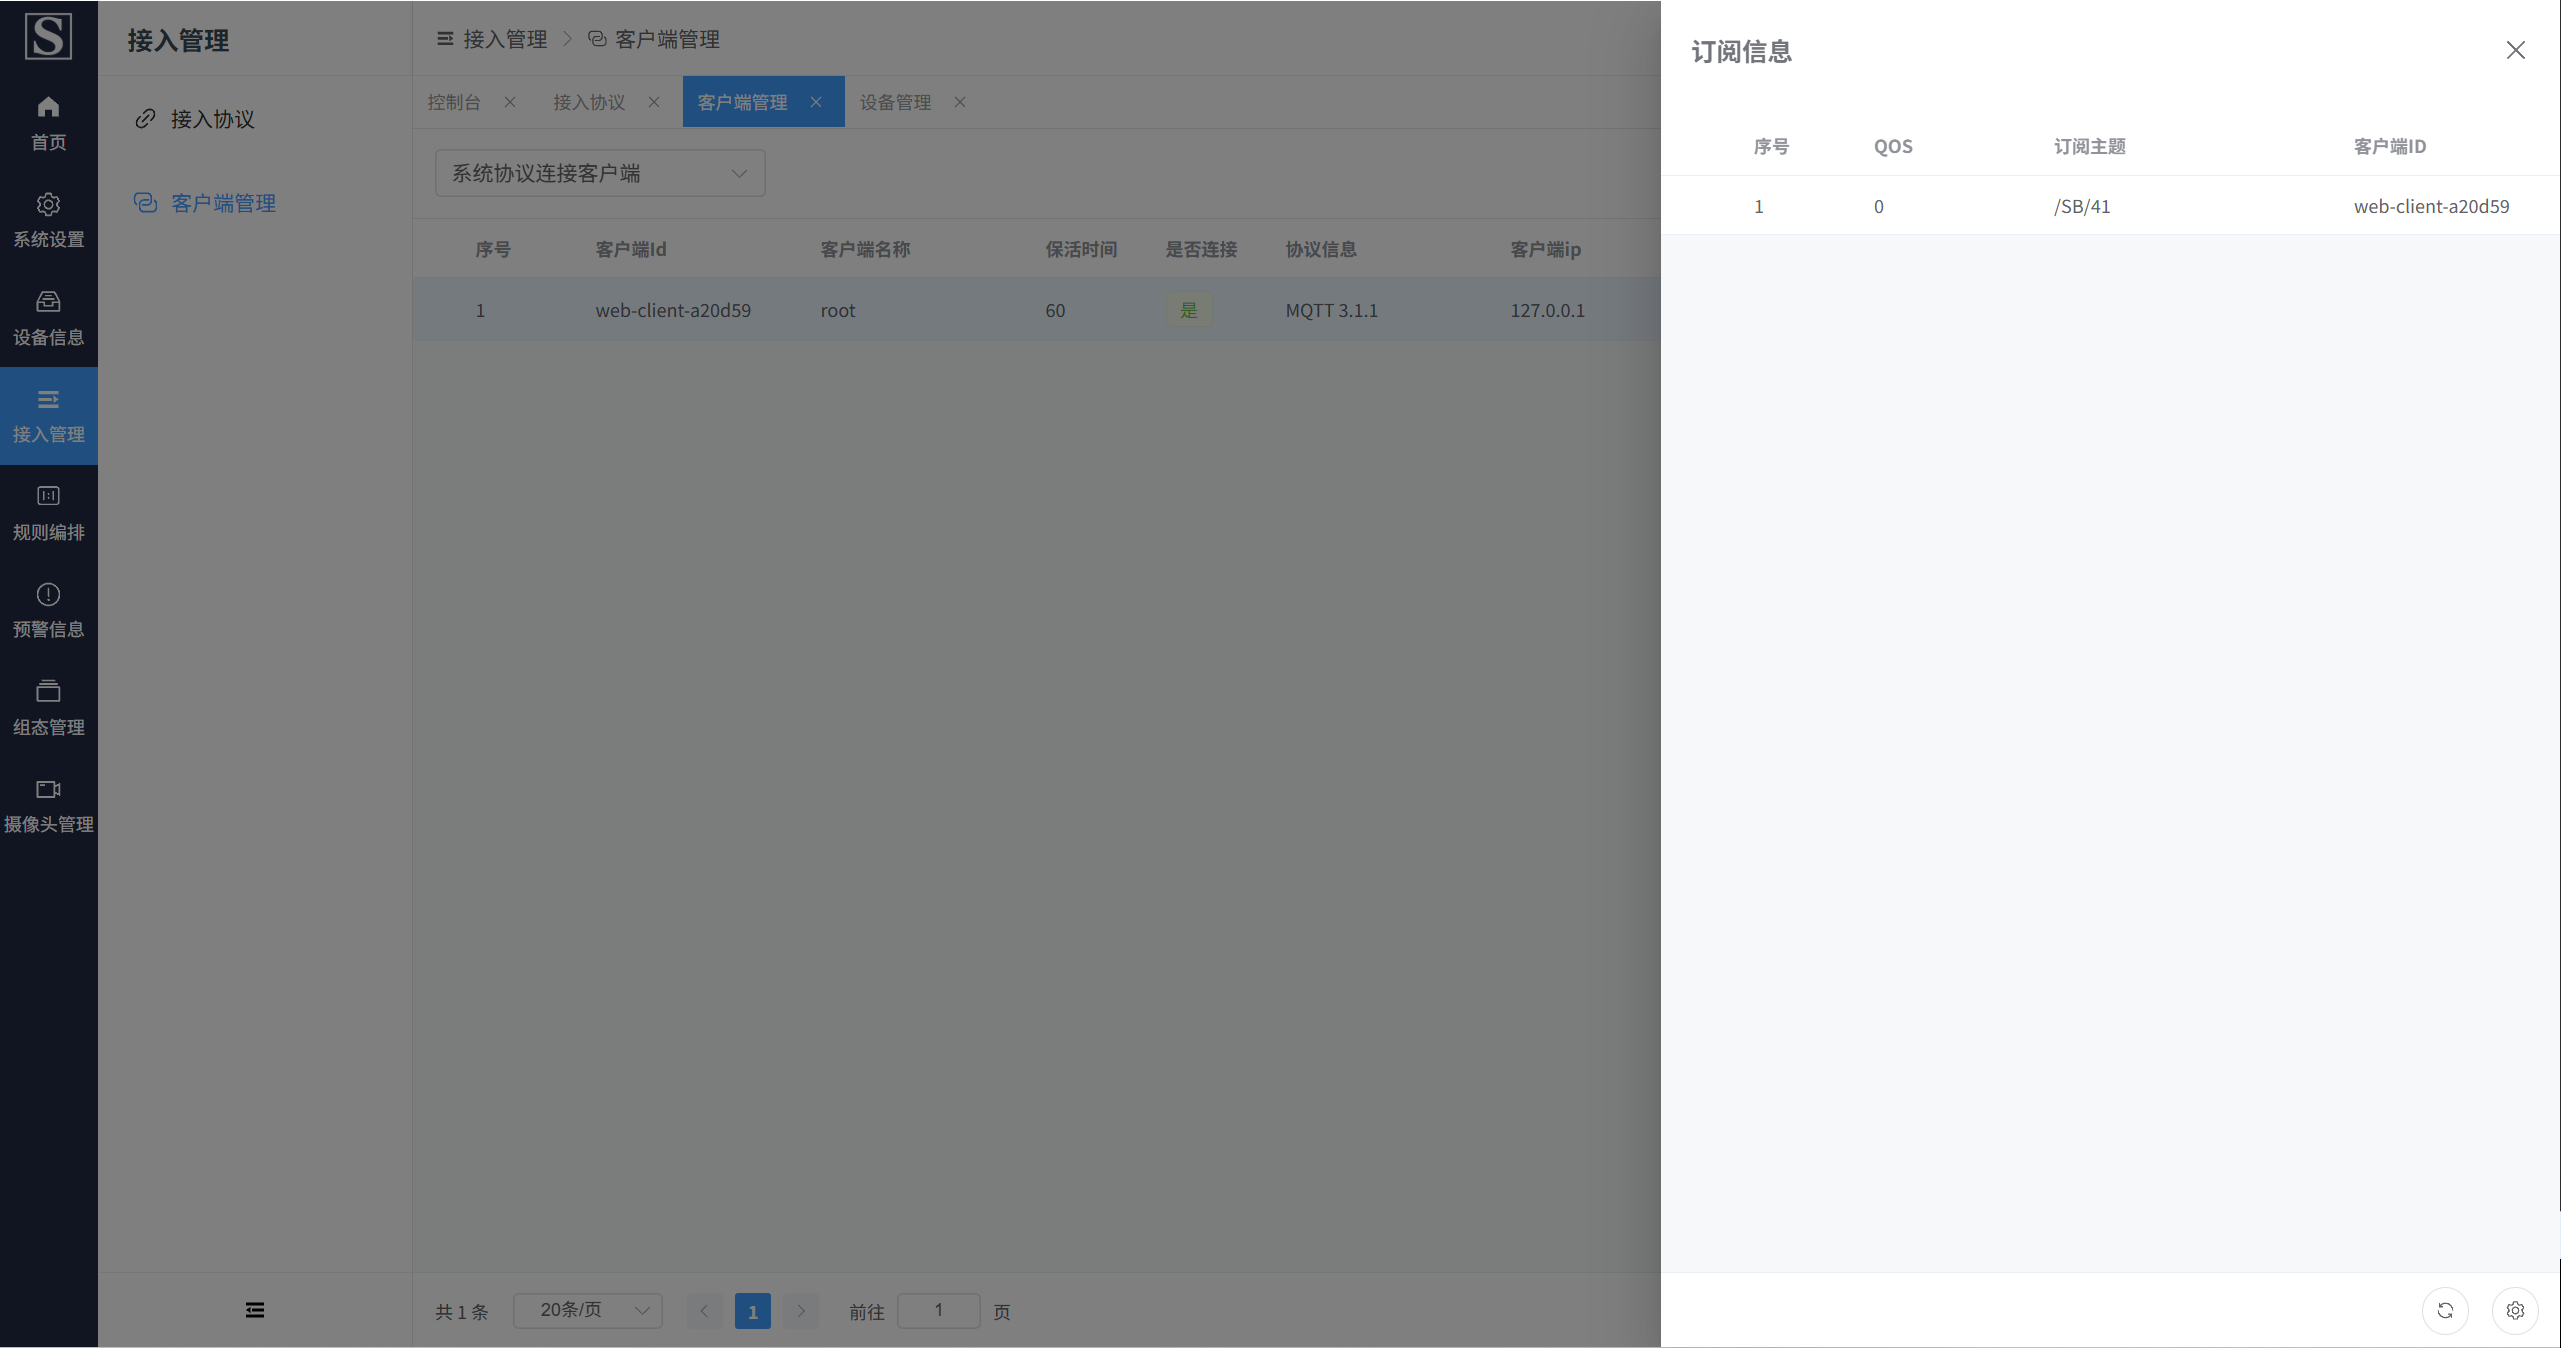Open 摄像头管理 camera management
This screenshot has width=2561, height=1348.
[x=48, y=805]
